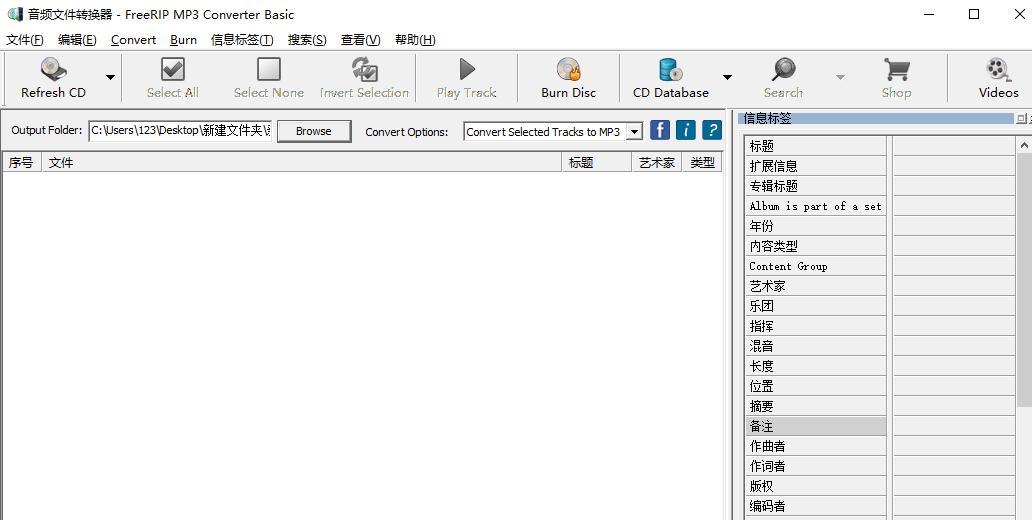The height and width of the screenshot is (520, 1032).
Task: Click the value cell next to 标题
Action: click(x=954, y=146)
